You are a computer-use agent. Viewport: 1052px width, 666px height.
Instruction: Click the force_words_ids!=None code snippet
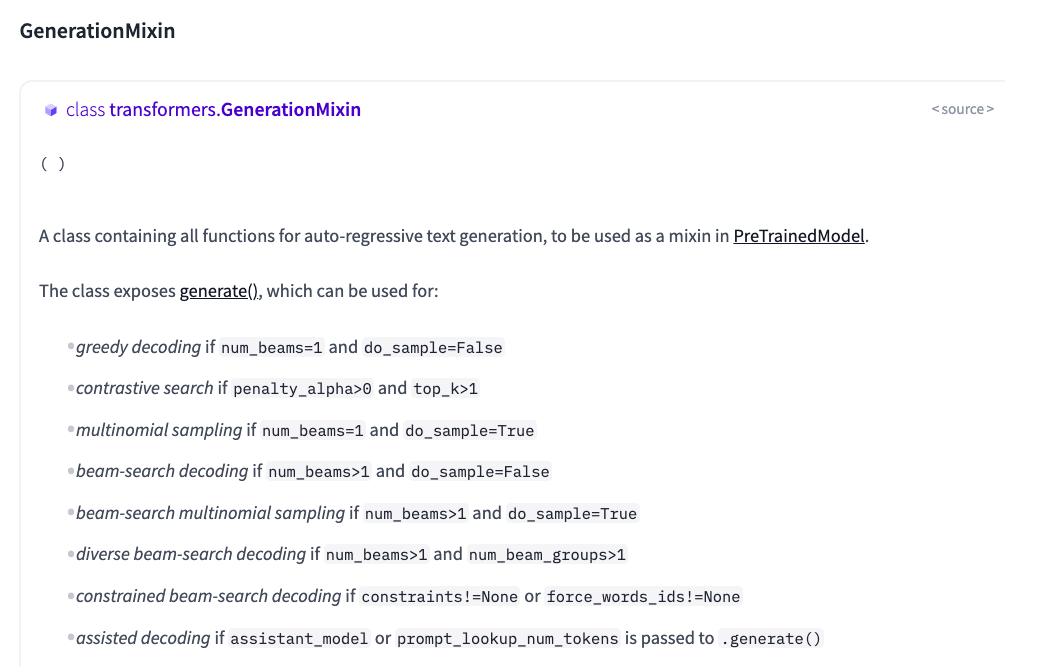643,597
